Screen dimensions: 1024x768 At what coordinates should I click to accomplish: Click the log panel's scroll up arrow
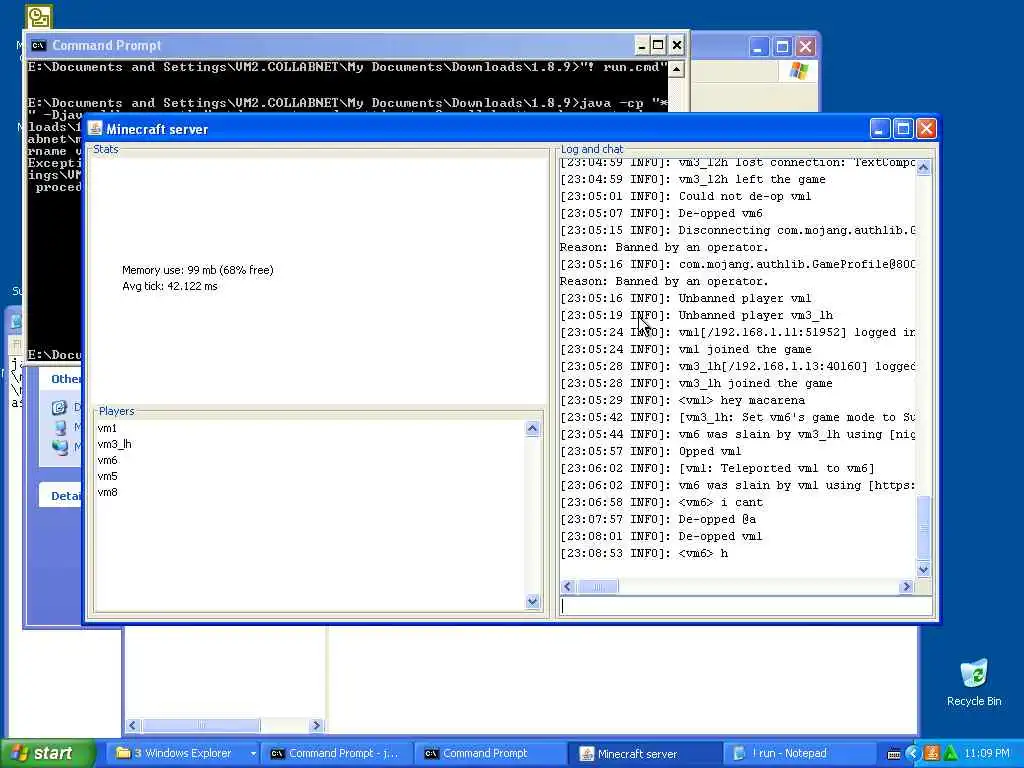coord(923,167)
